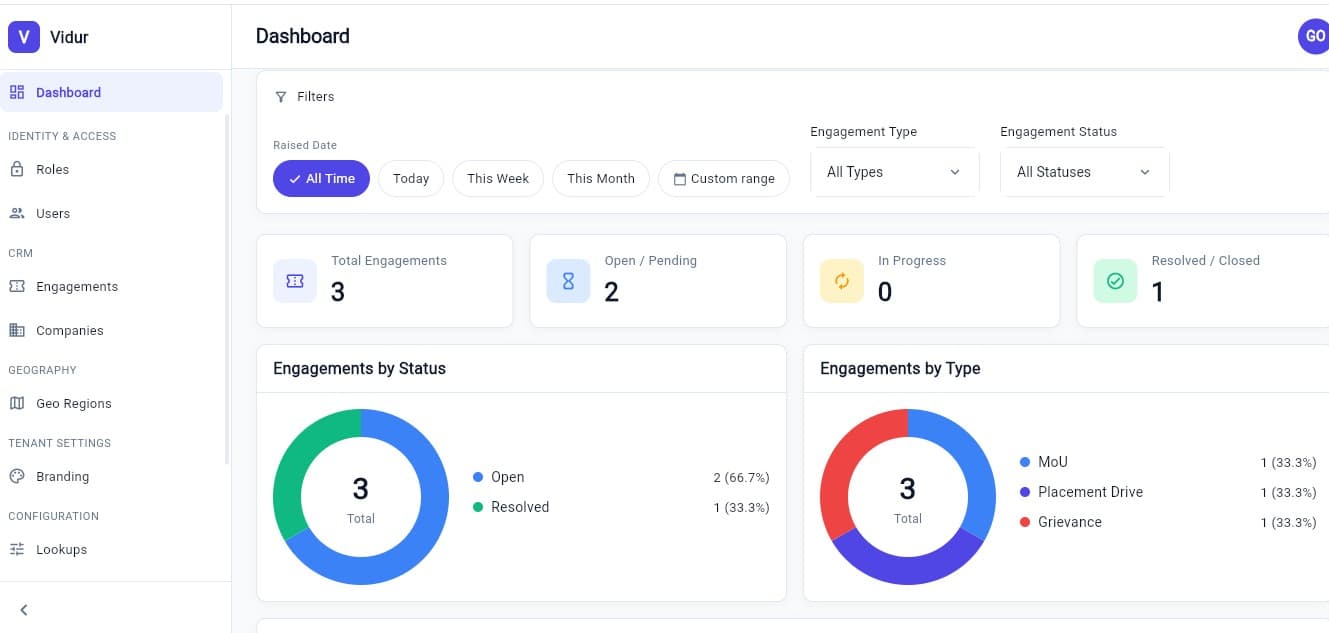Viewport: 1329px width, 633px height.
Task: Click the Vidur logo icon
Action: tap(24, 37)
